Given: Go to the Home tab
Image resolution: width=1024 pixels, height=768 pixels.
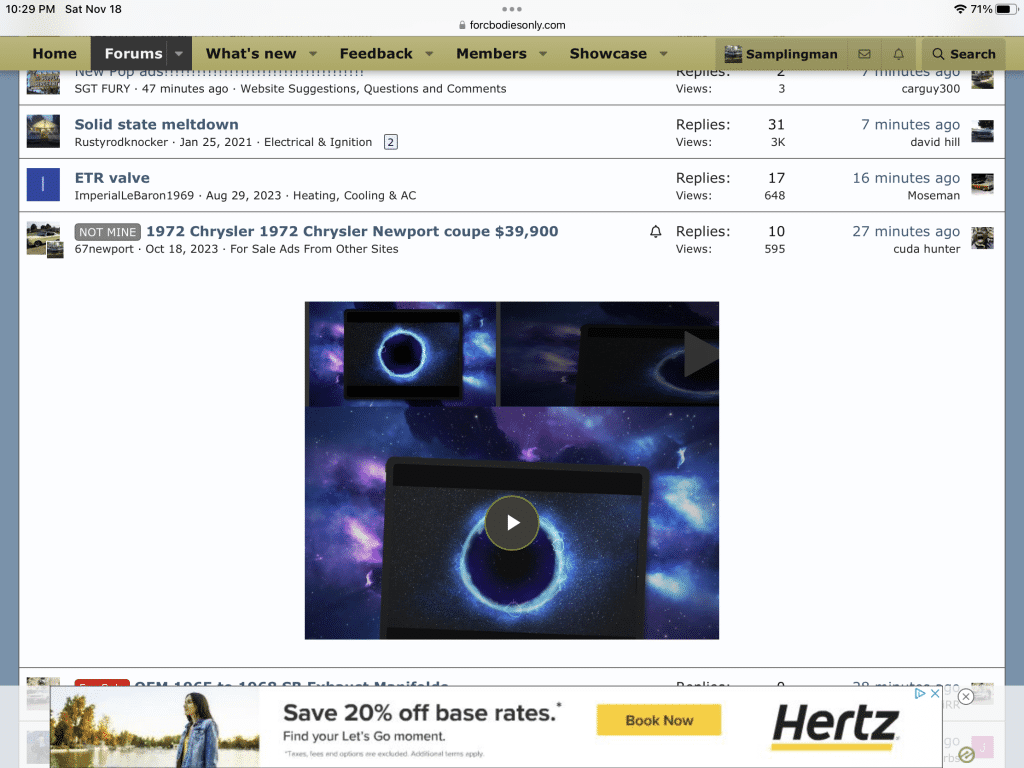Looking at the screenshot, I should 54,54.
